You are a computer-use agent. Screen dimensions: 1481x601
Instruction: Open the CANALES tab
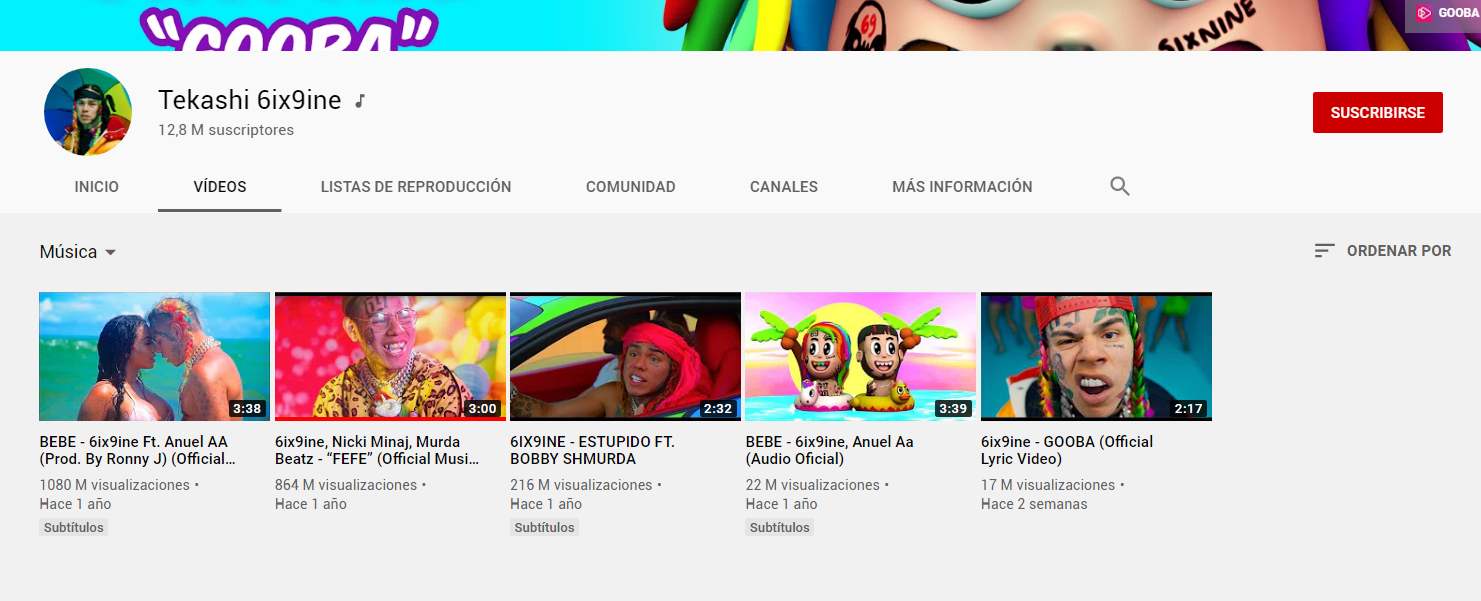783,187
